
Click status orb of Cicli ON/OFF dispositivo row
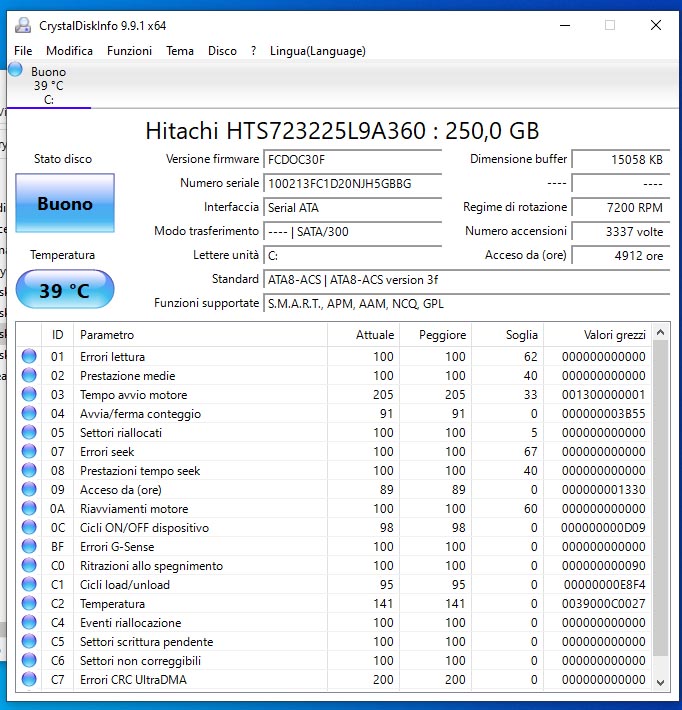(29, 528)
